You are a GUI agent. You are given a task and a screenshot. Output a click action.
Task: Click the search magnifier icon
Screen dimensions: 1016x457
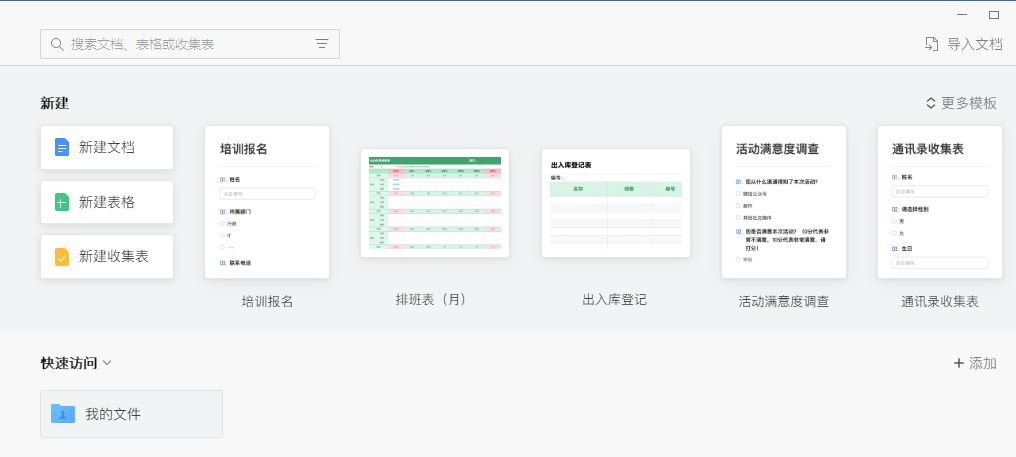[x=56, y=44]
